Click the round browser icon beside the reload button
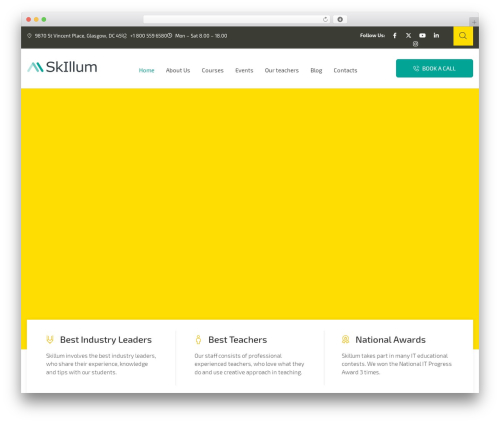This screenshot has width=500, height=423. coord(340,19)
